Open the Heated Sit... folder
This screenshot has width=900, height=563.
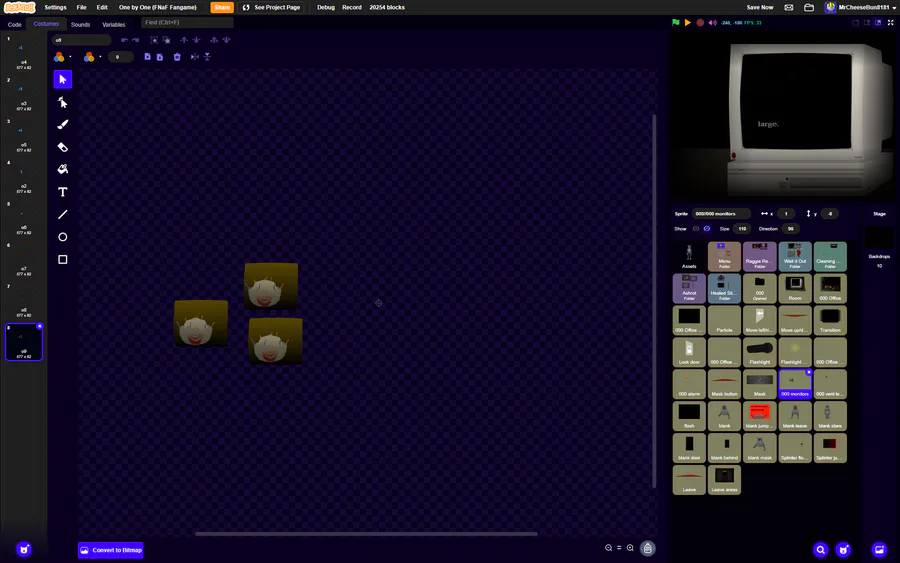coord(724,288)
